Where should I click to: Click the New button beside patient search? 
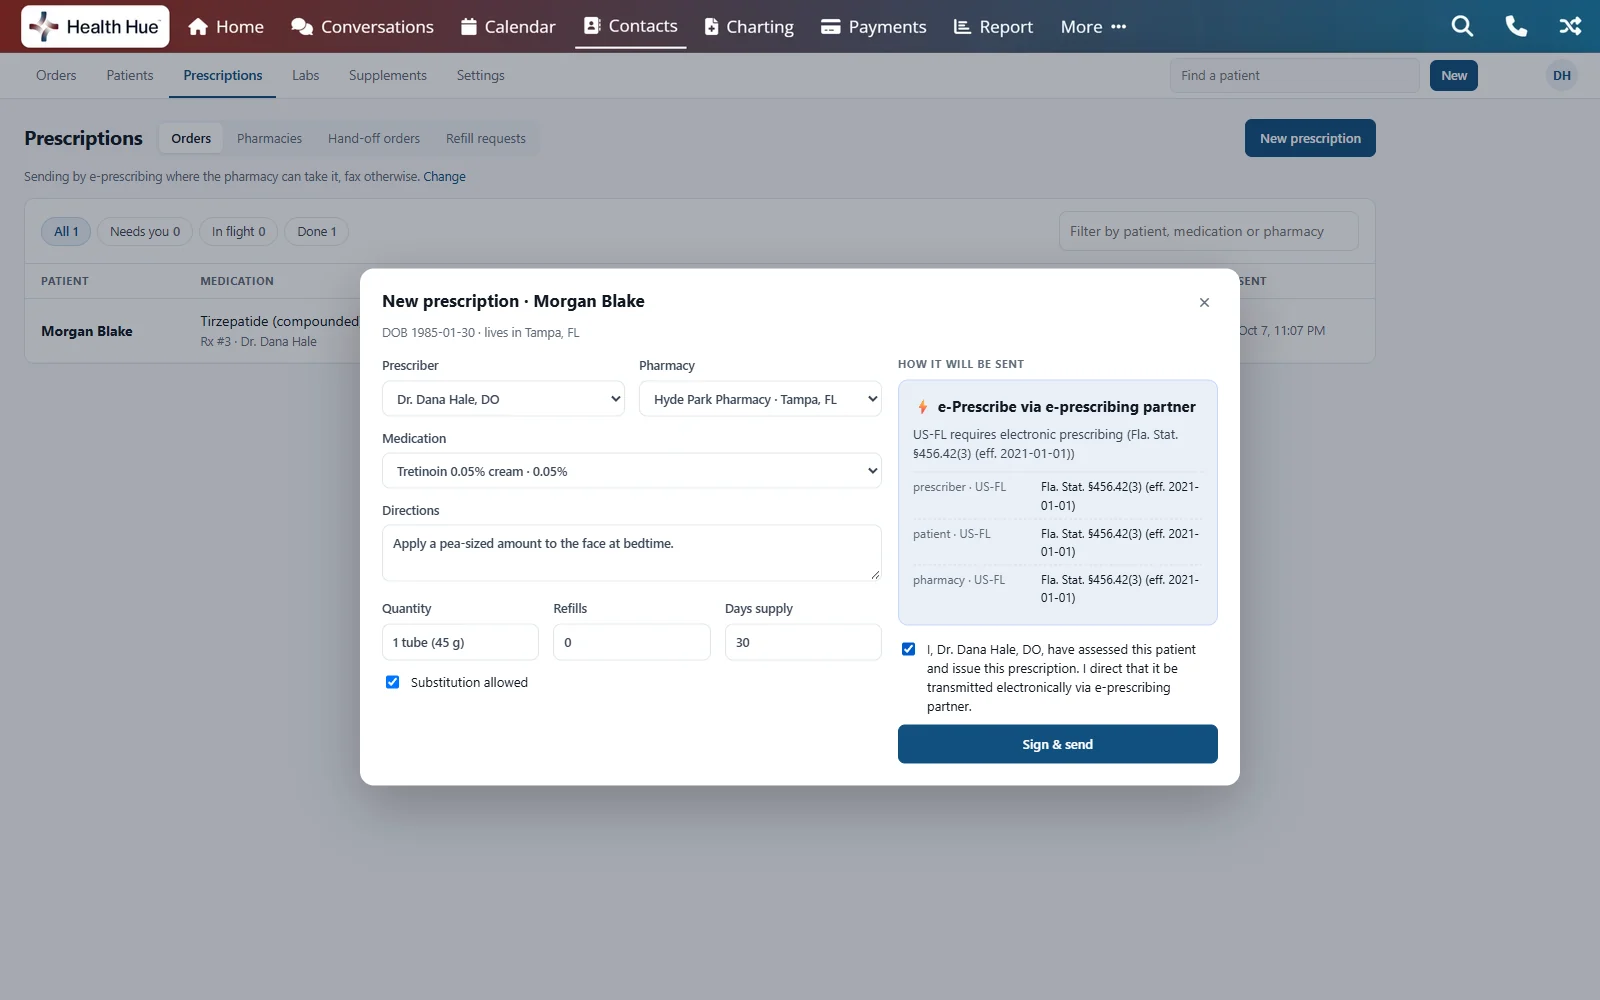click(1454, 76)
